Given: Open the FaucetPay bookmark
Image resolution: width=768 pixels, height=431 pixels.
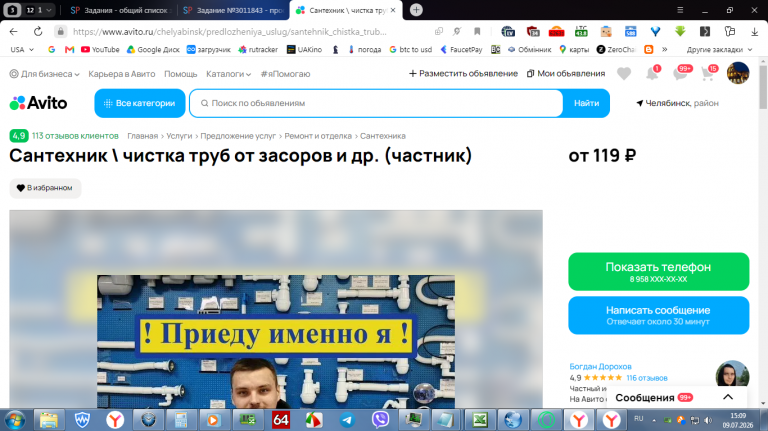Looking at the screenshot, I should (x=461, y=49).
